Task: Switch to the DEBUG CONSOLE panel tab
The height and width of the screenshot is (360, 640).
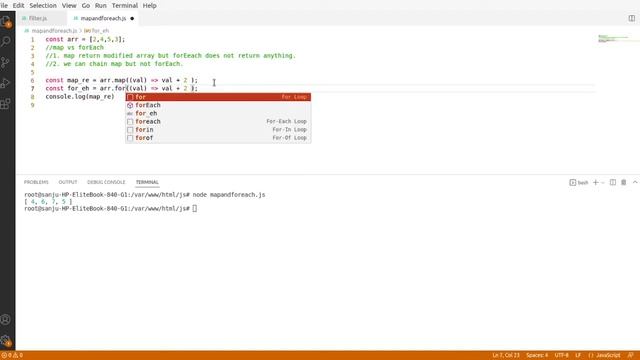Action: [x=106, y=182]
